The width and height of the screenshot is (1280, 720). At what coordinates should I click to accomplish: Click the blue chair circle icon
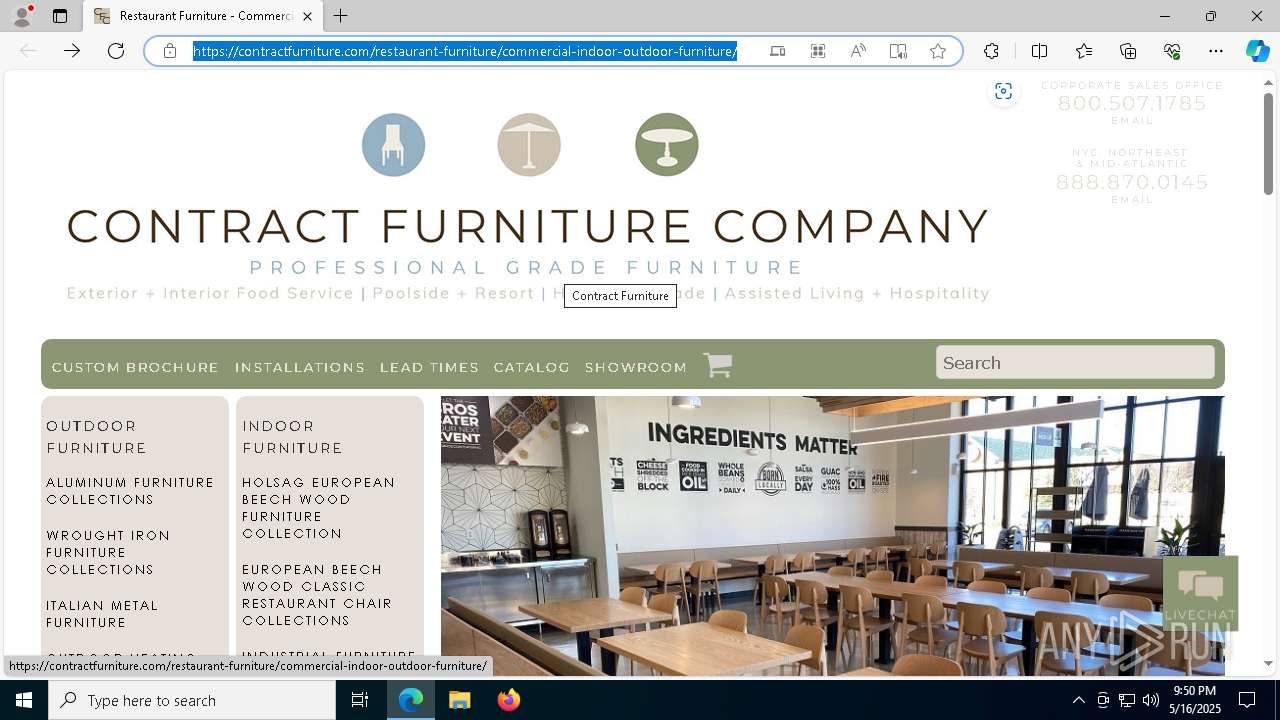click(x=393, y=145)
